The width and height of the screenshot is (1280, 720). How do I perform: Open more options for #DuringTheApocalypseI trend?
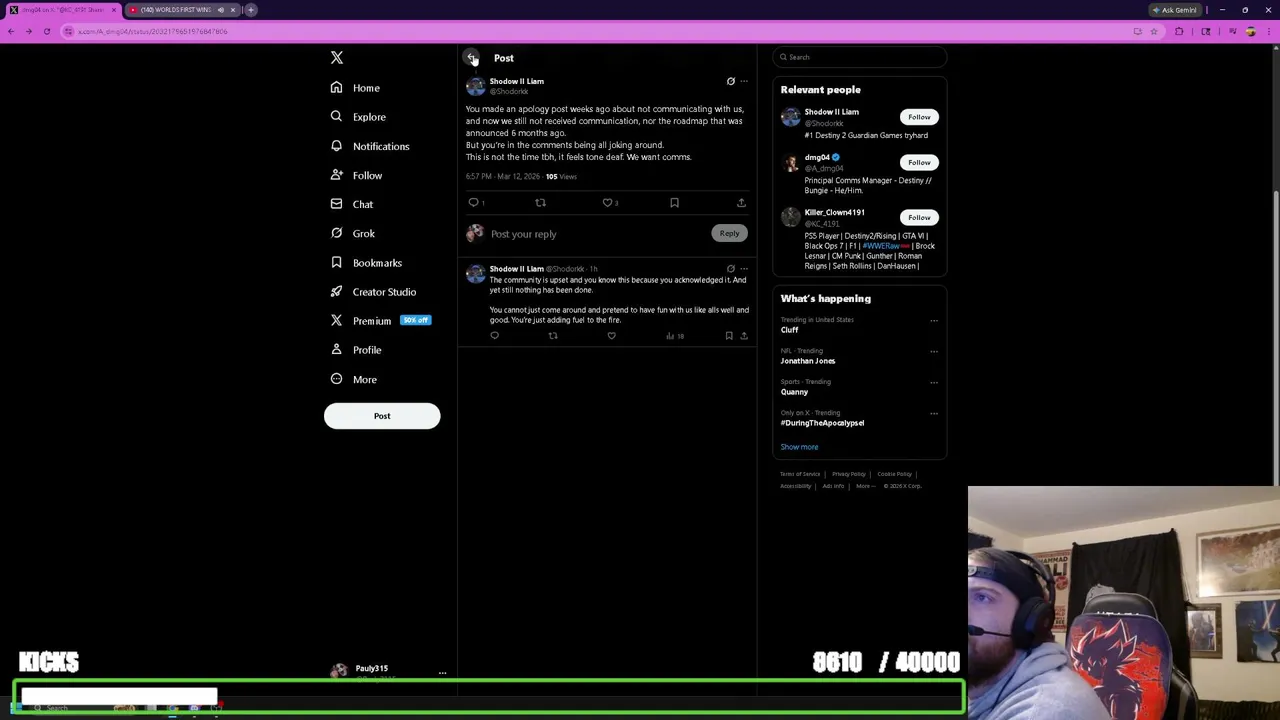934,414
